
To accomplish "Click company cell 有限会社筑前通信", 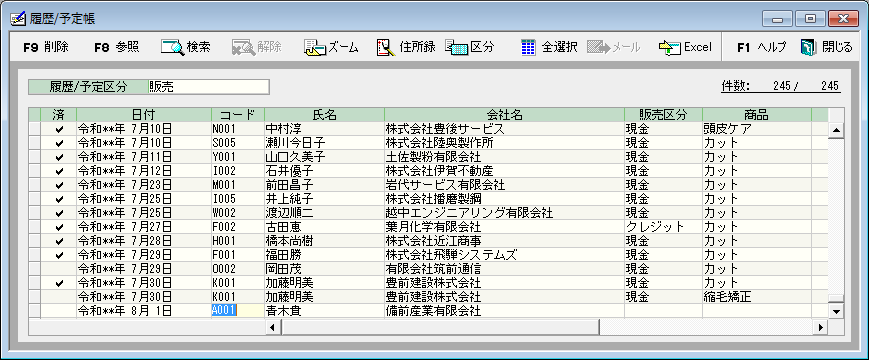I will point(504,269).
